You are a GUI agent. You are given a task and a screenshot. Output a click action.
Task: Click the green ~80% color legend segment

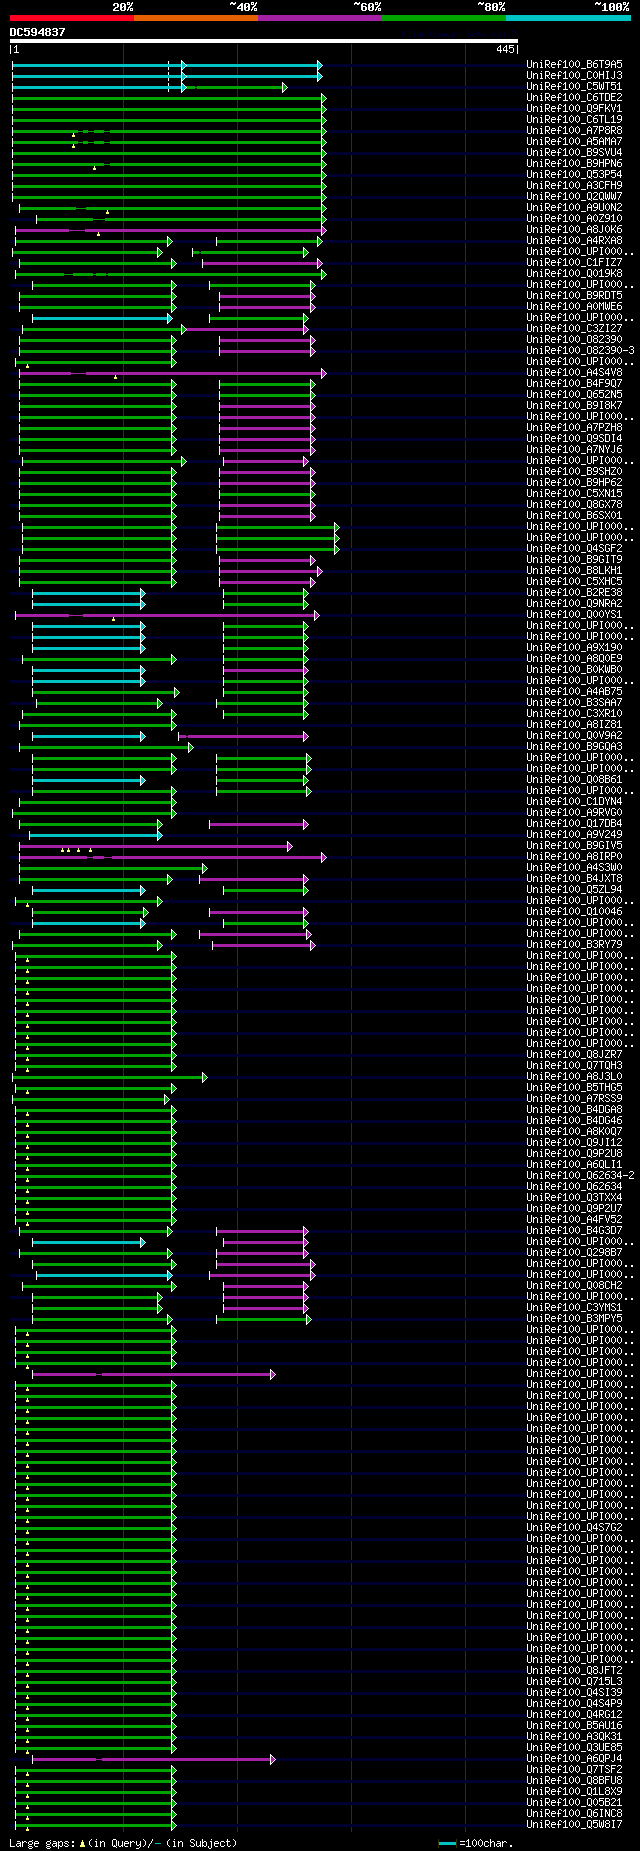pyautogui.click(x=444, y=18)
